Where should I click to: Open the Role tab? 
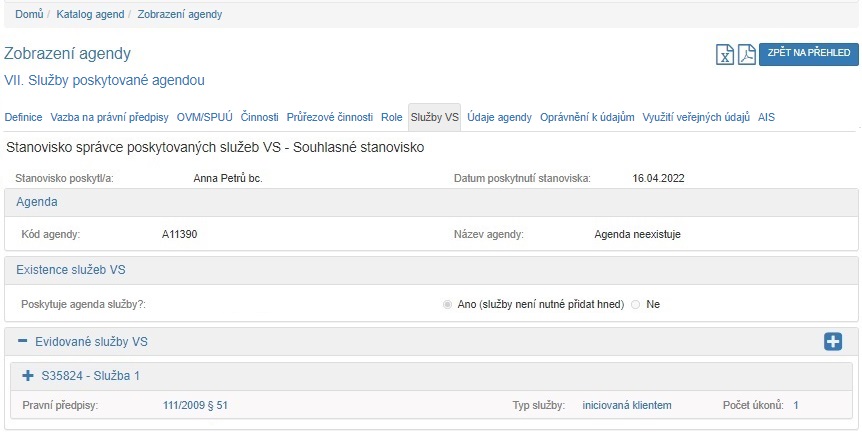tap(392, 117)
